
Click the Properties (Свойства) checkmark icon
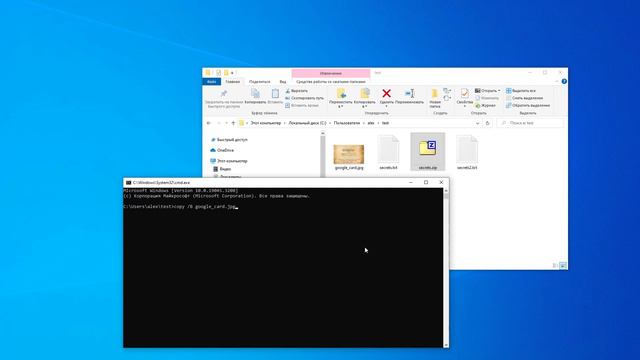pyautogui.click(x=464, y=94)
